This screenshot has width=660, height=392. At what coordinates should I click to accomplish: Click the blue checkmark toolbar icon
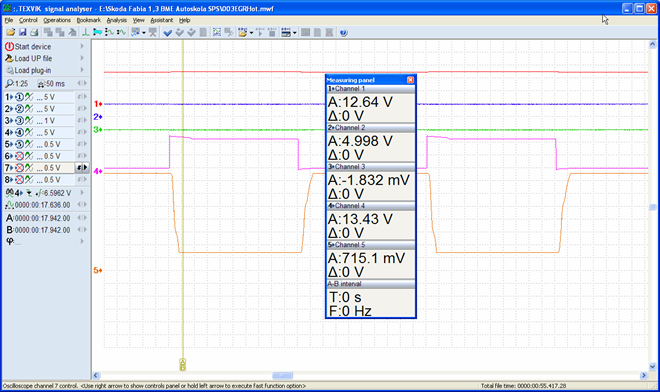point(168,32)
